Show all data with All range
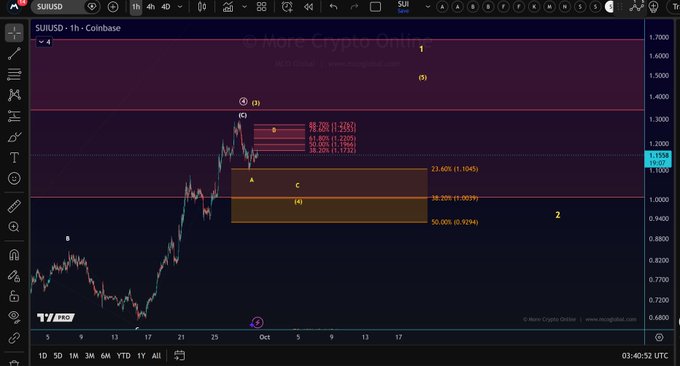Image resolution: width=680 pixels, height=366 pixels. click(156, 356)
